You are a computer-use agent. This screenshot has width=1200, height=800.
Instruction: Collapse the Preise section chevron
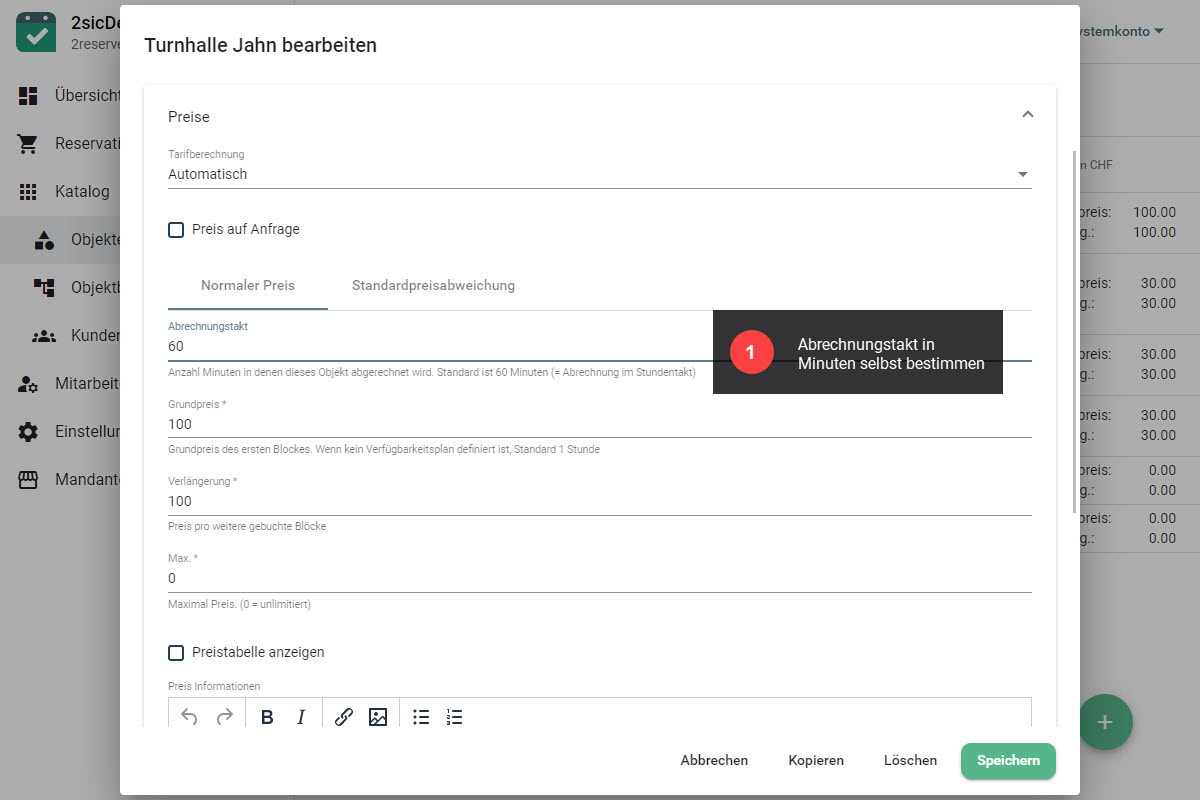coord(1027,115)
